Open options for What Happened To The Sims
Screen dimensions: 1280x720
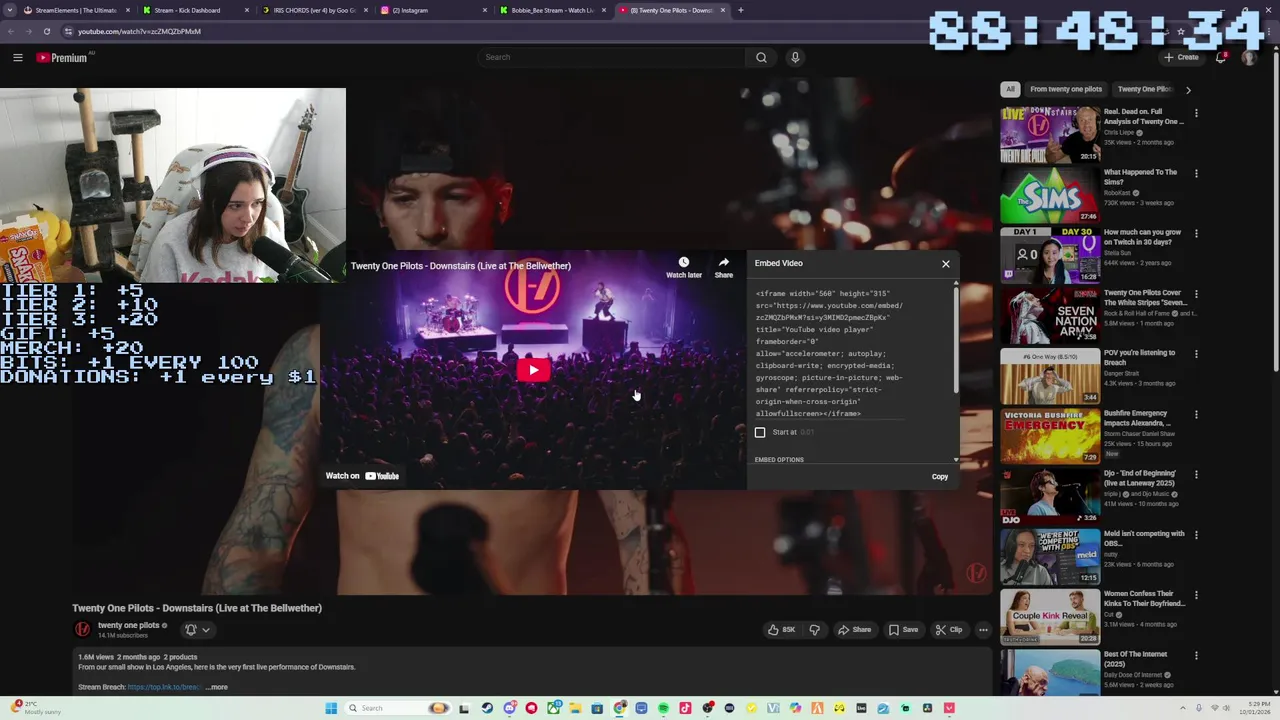1196,174
